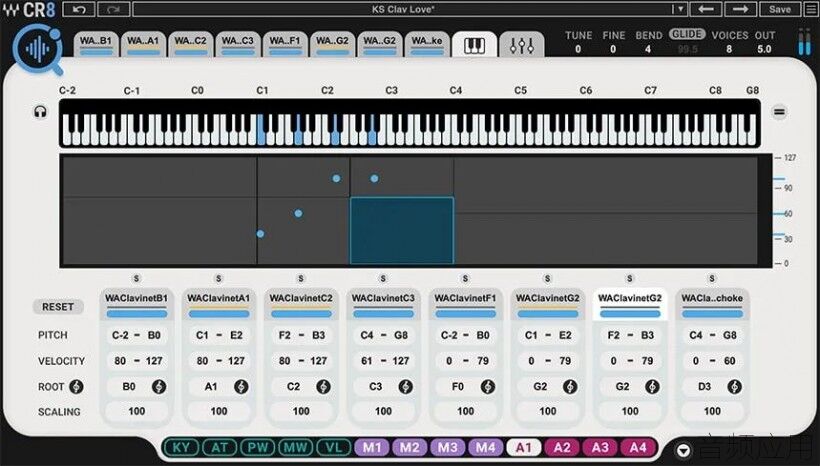Solo the highlighted WAClavinetG2 layer
The width and height of the screenshot is (820, 466).
[x=630, y=279]
